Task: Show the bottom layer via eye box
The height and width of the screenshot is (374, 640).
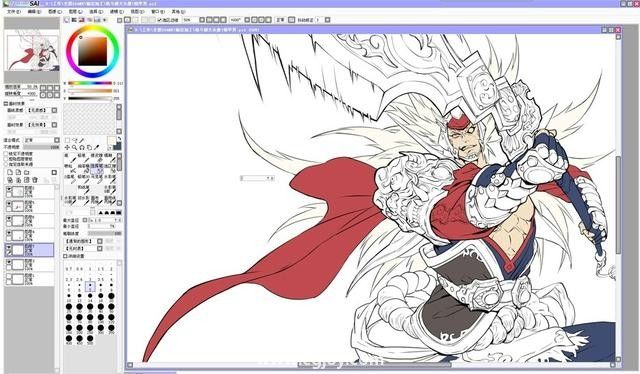Action: [x=9, y=276]
